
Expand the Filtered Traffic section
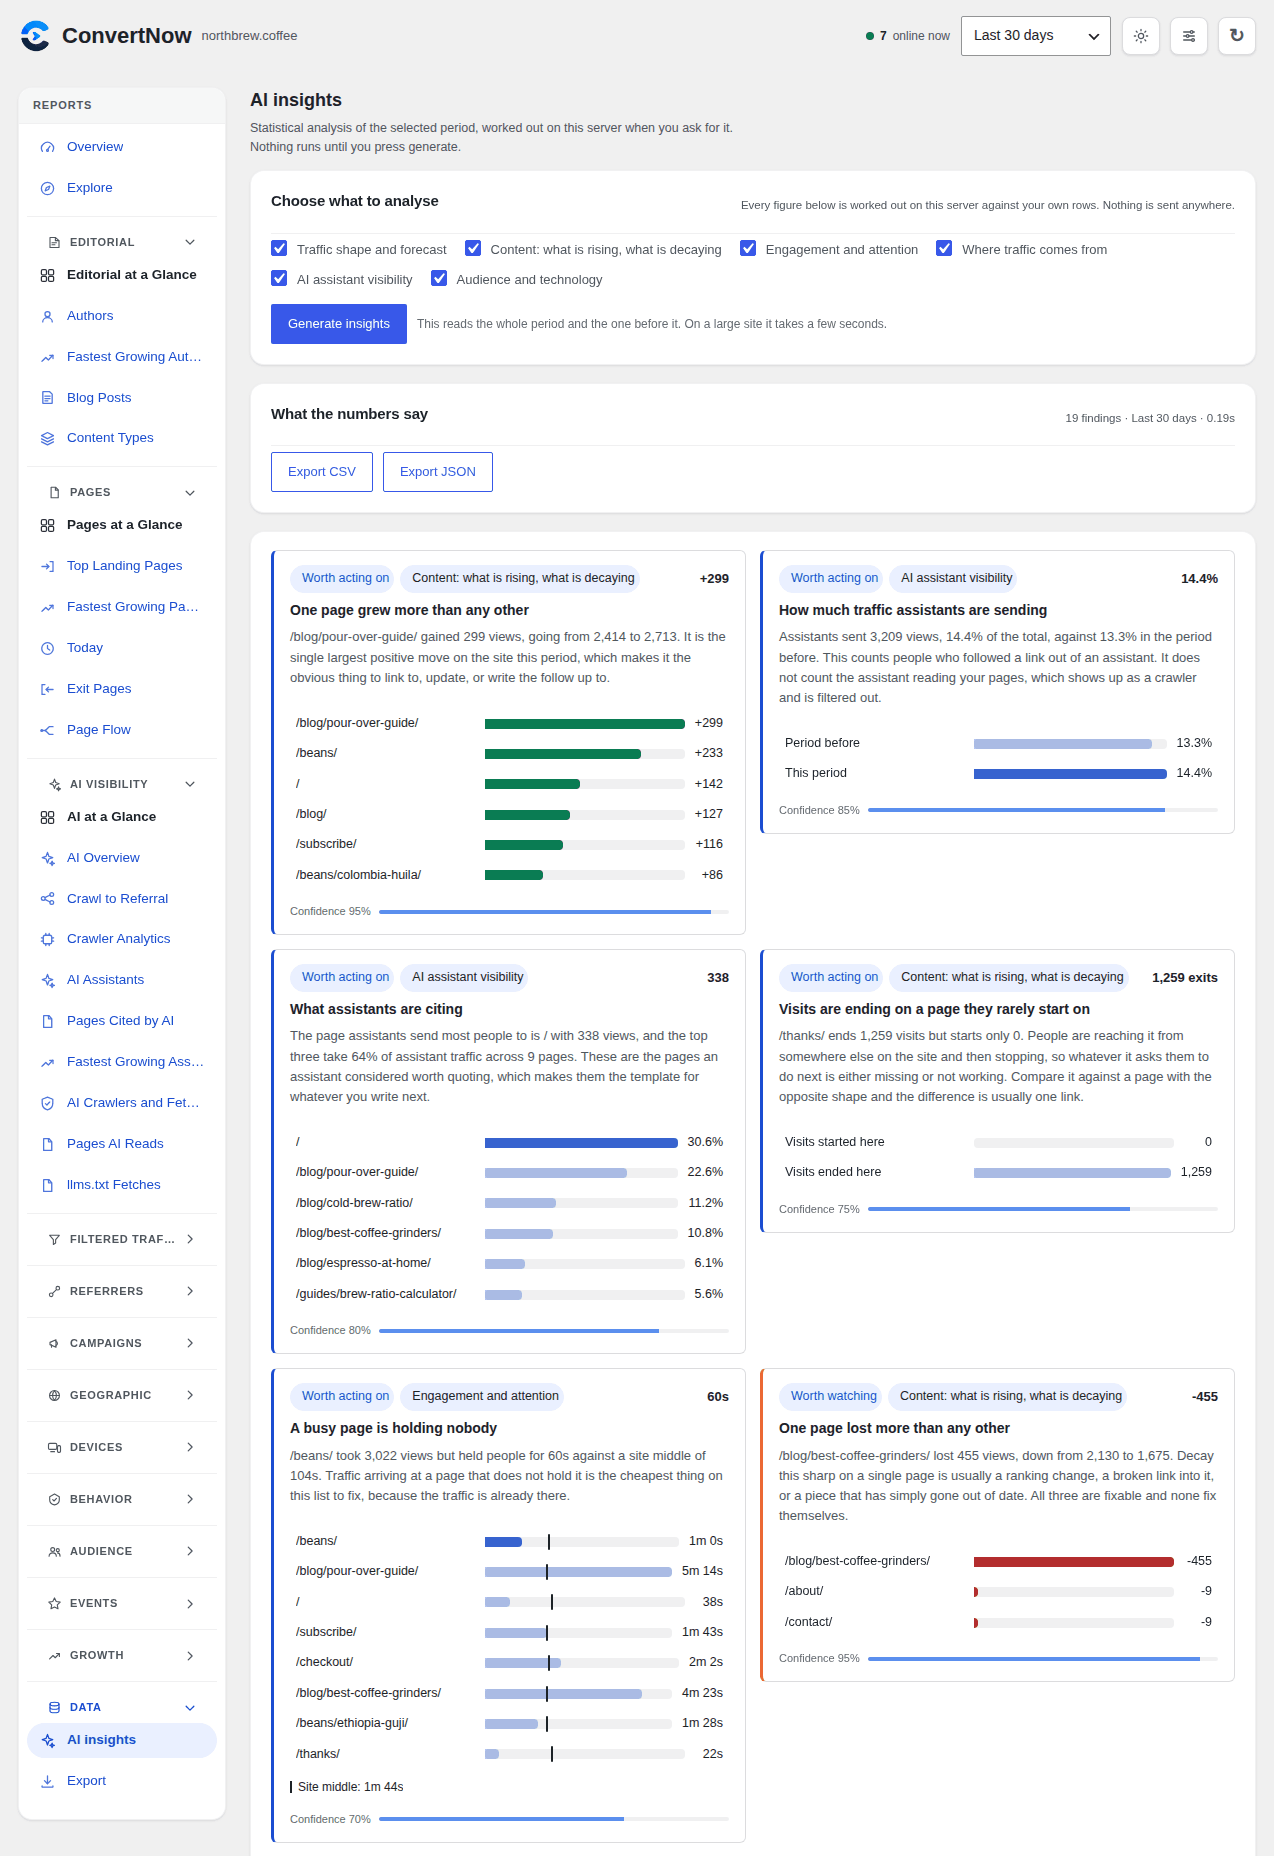click(x=122, y=1239)
